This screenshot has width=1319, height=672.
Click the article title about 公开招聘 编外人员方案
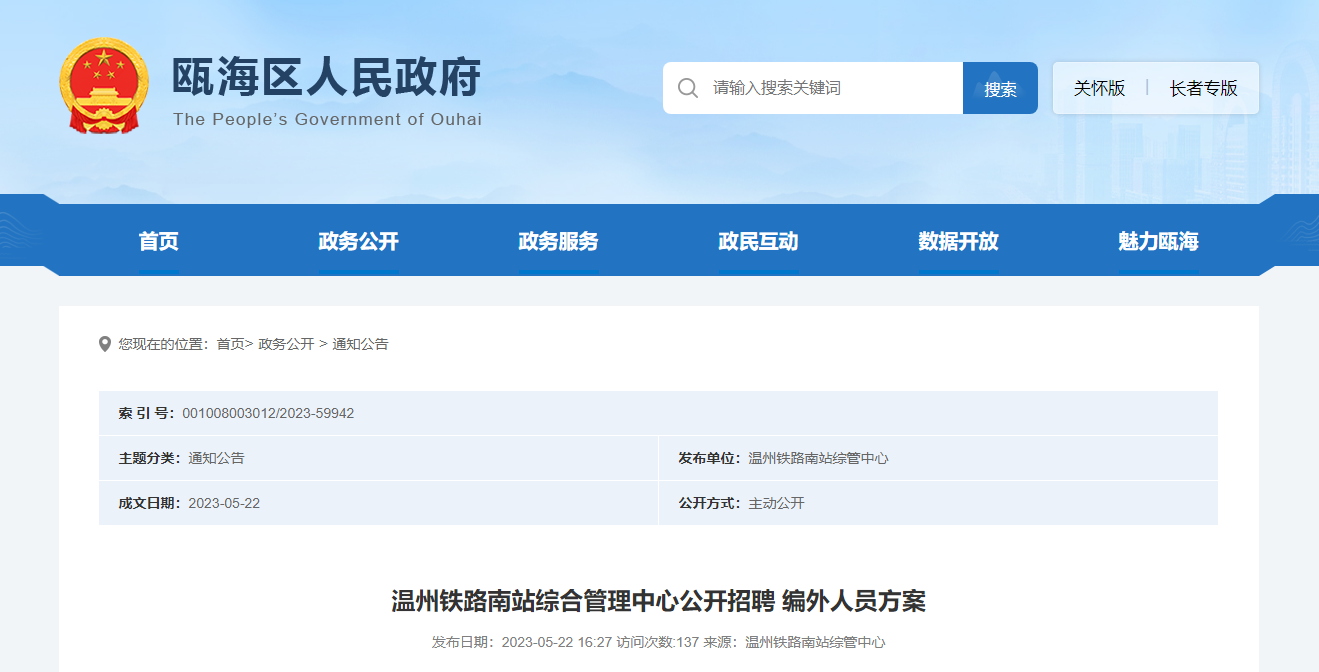658,601
